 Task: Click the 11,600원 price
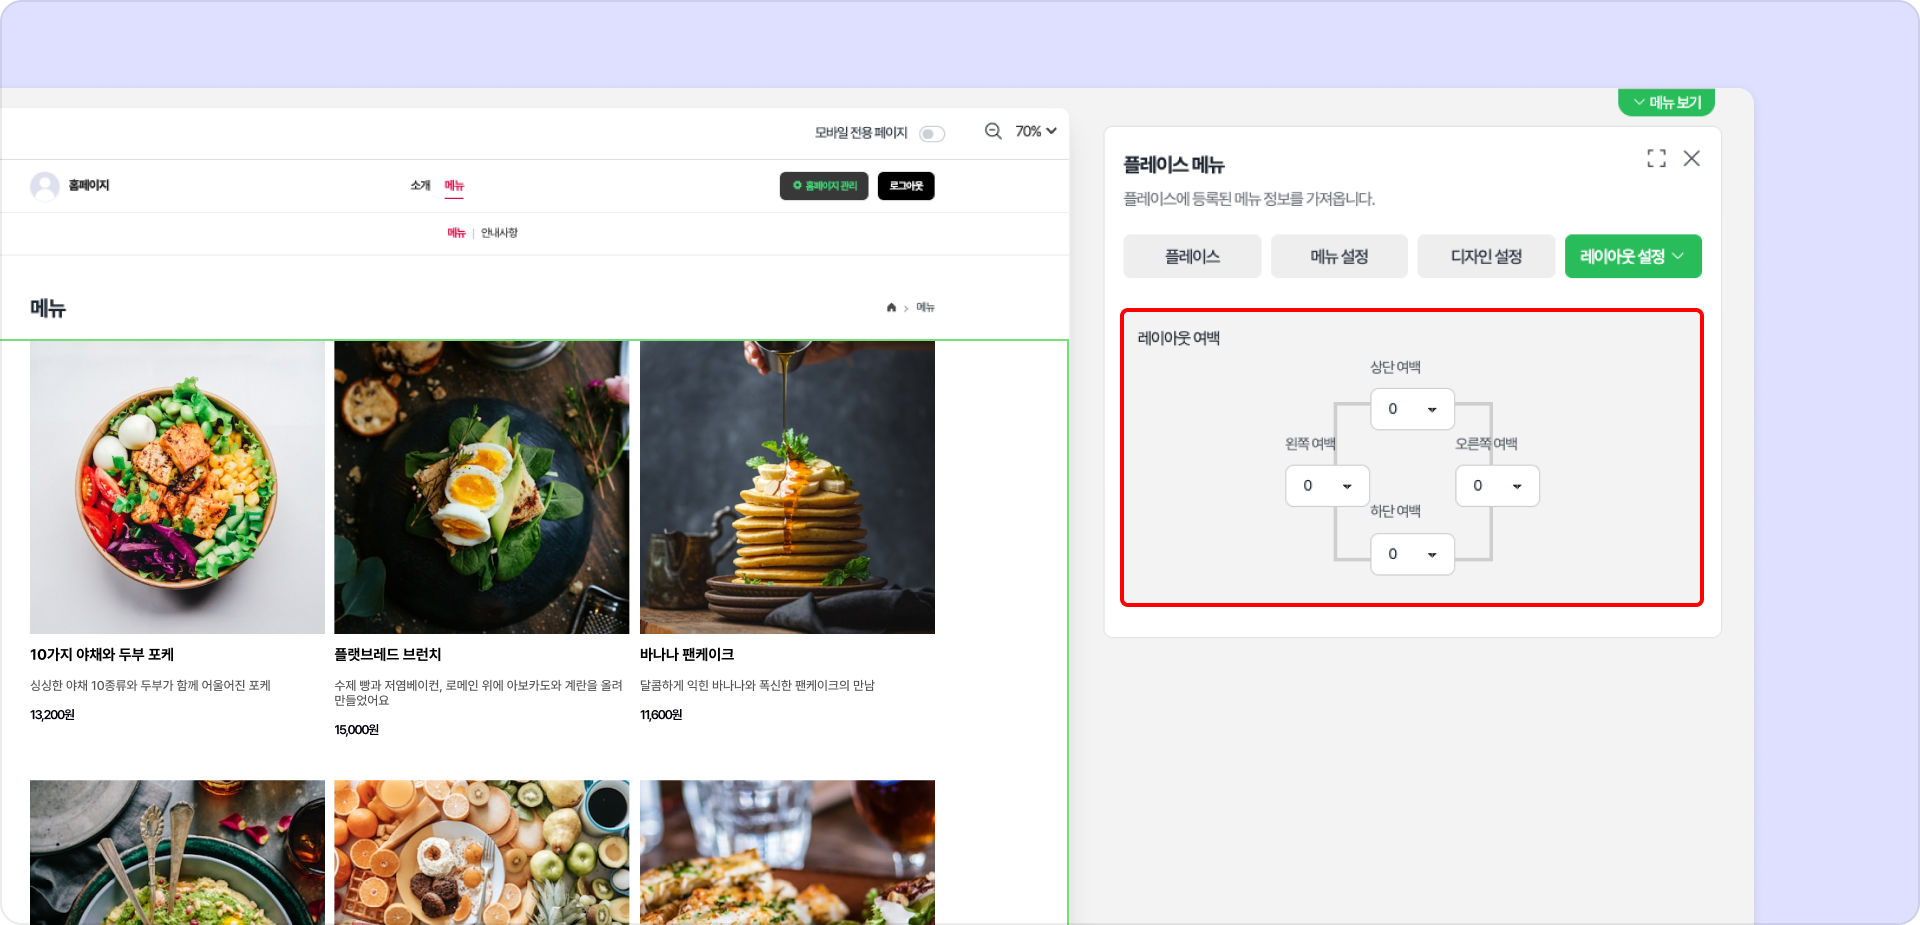click(661, 715)
